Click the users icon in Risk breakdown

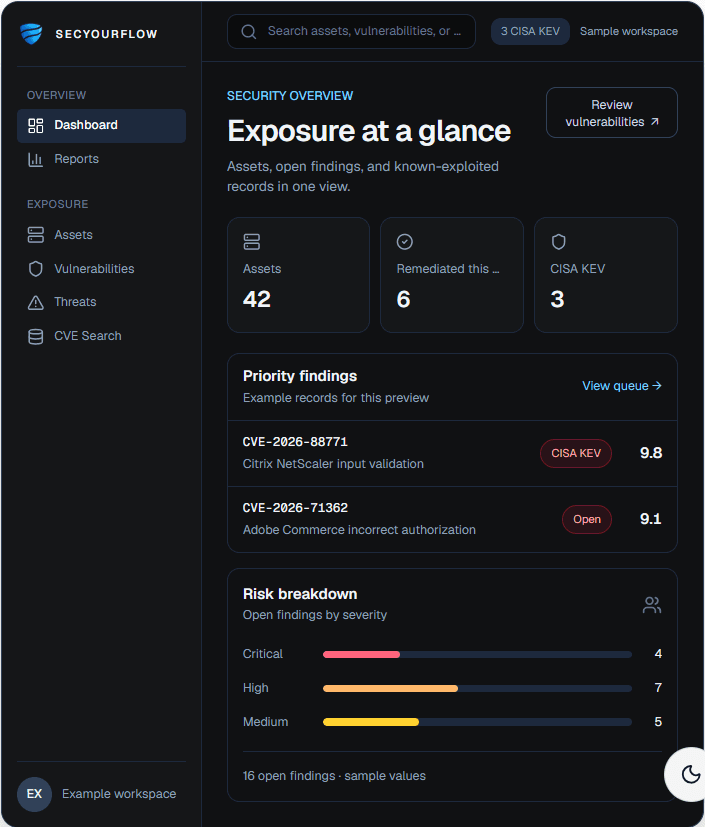[652, 605]
